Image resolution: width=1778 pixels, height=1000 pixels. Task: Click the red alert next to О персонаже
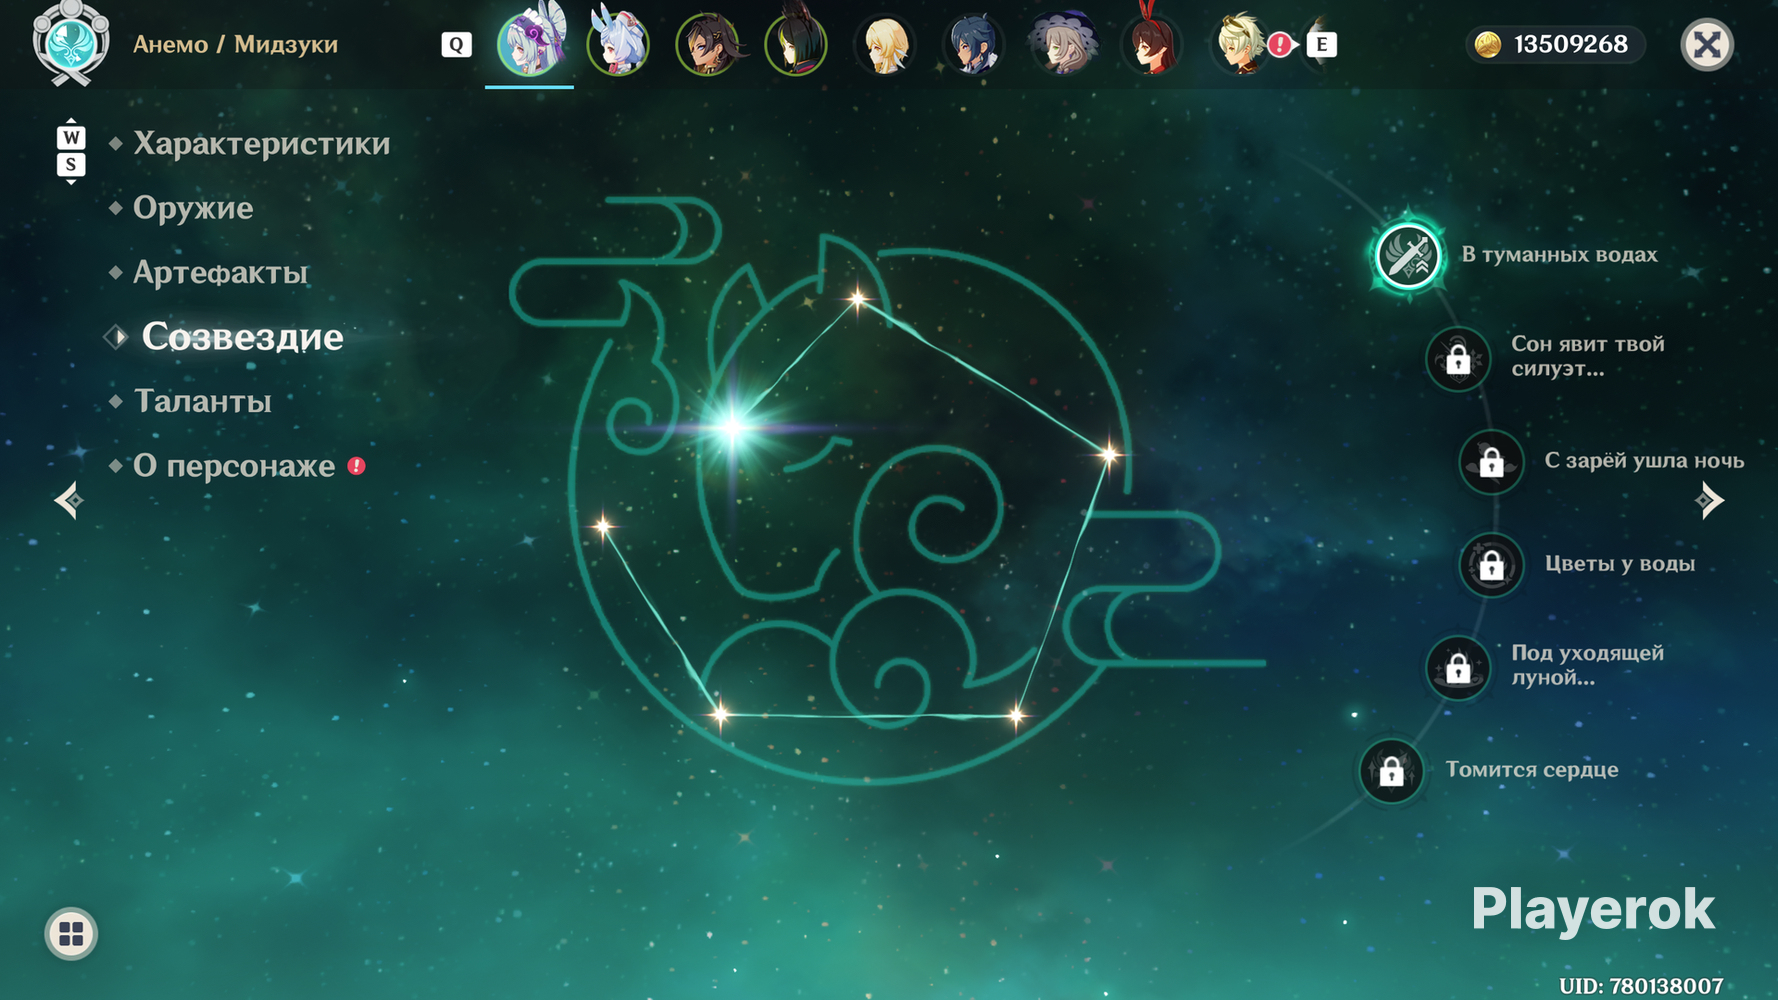[356, 466]
